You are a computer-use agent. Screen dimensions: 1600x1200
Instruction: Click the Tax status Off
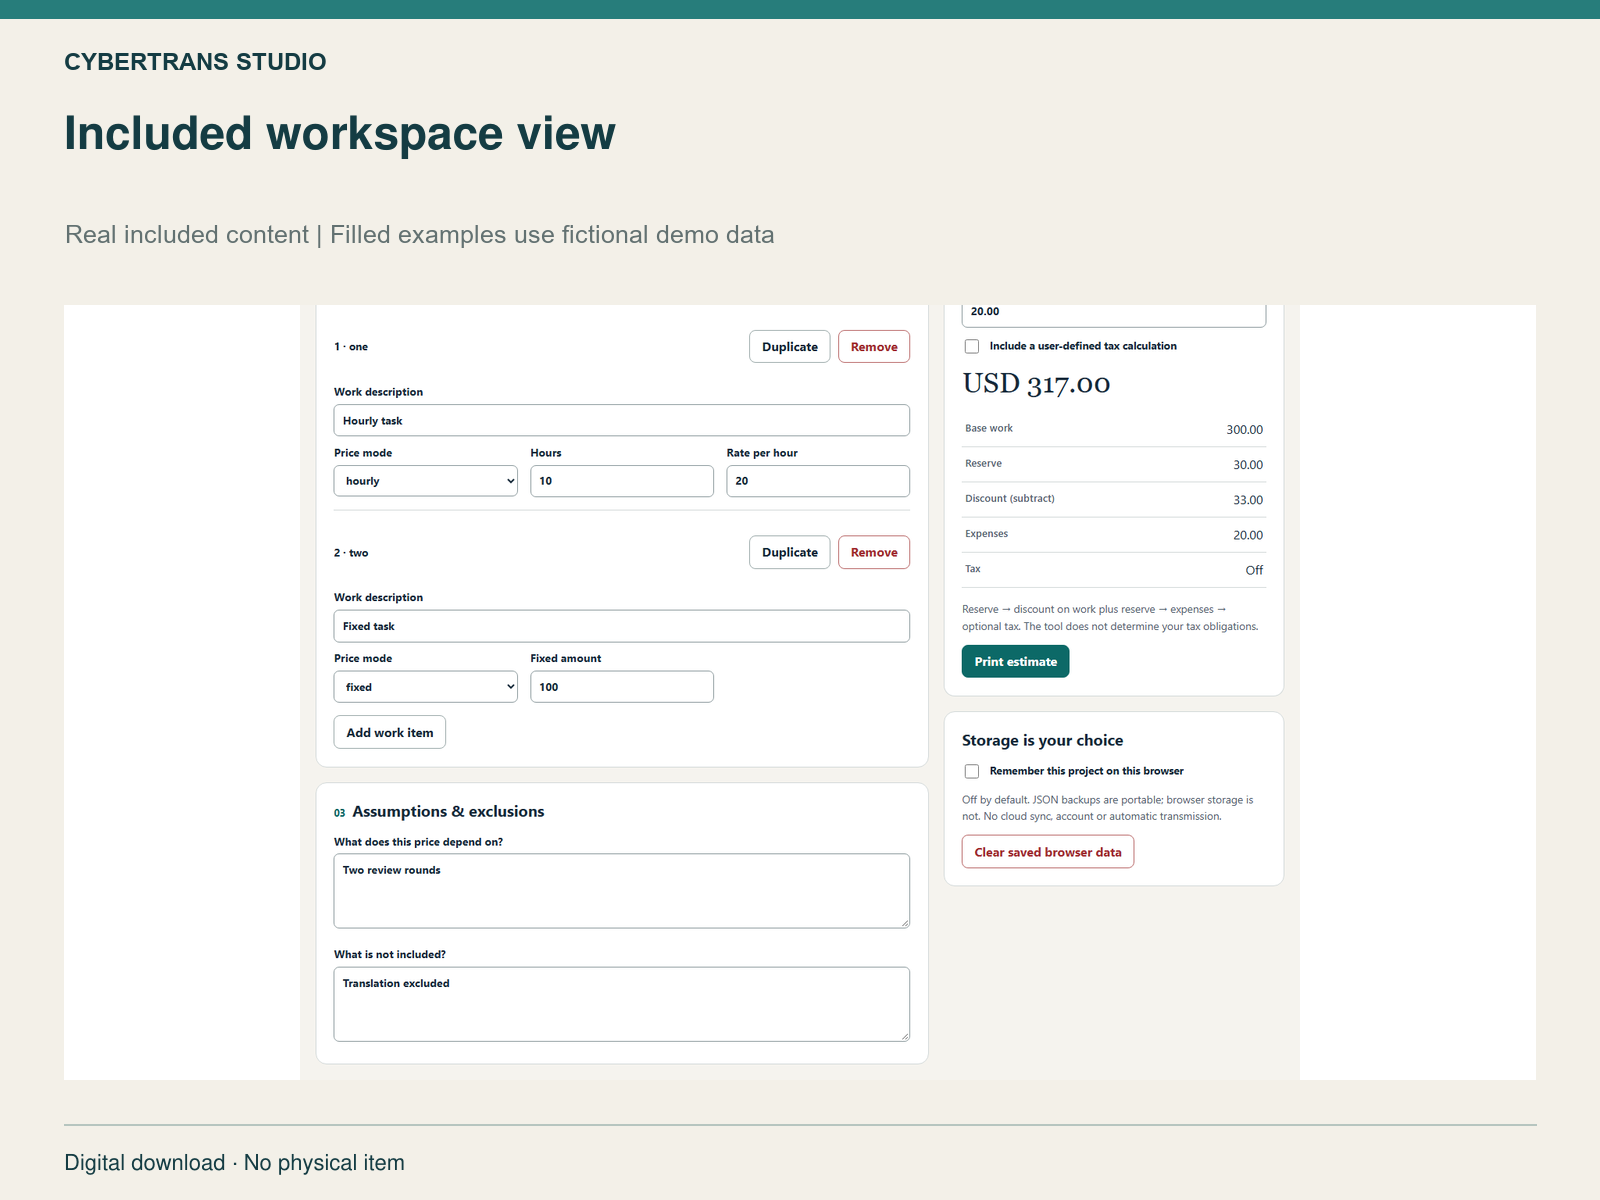coord(1254,570)
